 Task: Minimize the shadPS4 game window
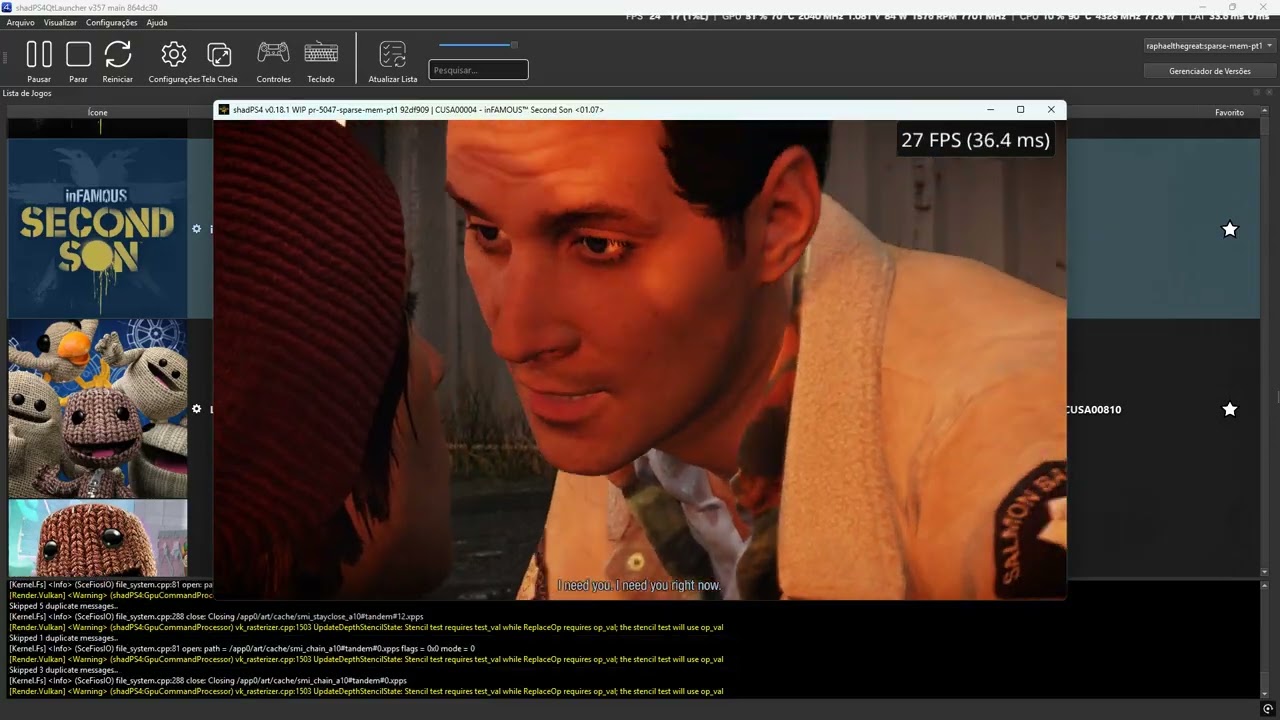(x=990, y=109)
